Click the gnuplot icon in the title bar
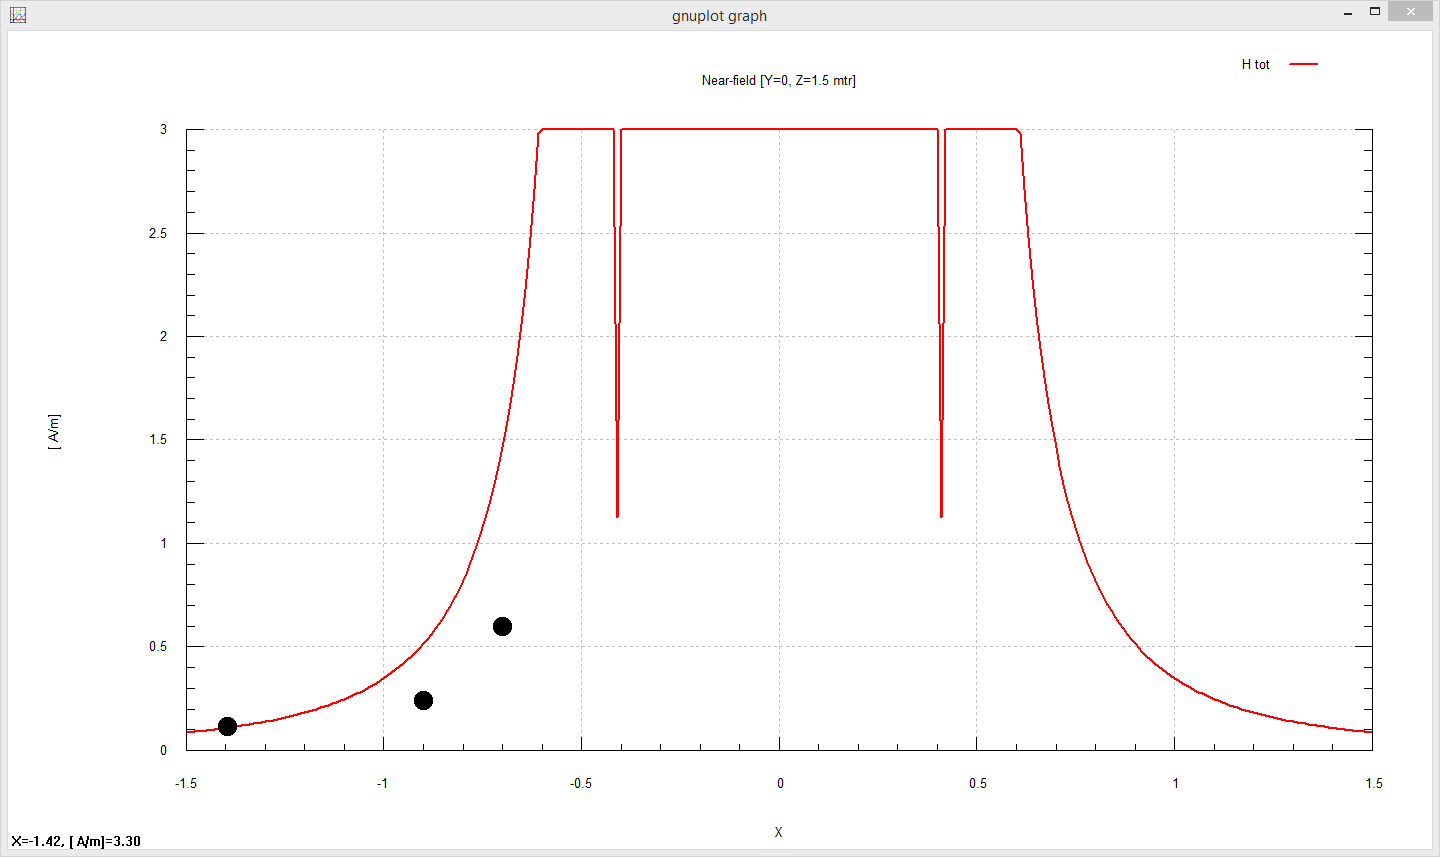Viewport: 1440px width, 857px height. (x=17, y=15)
